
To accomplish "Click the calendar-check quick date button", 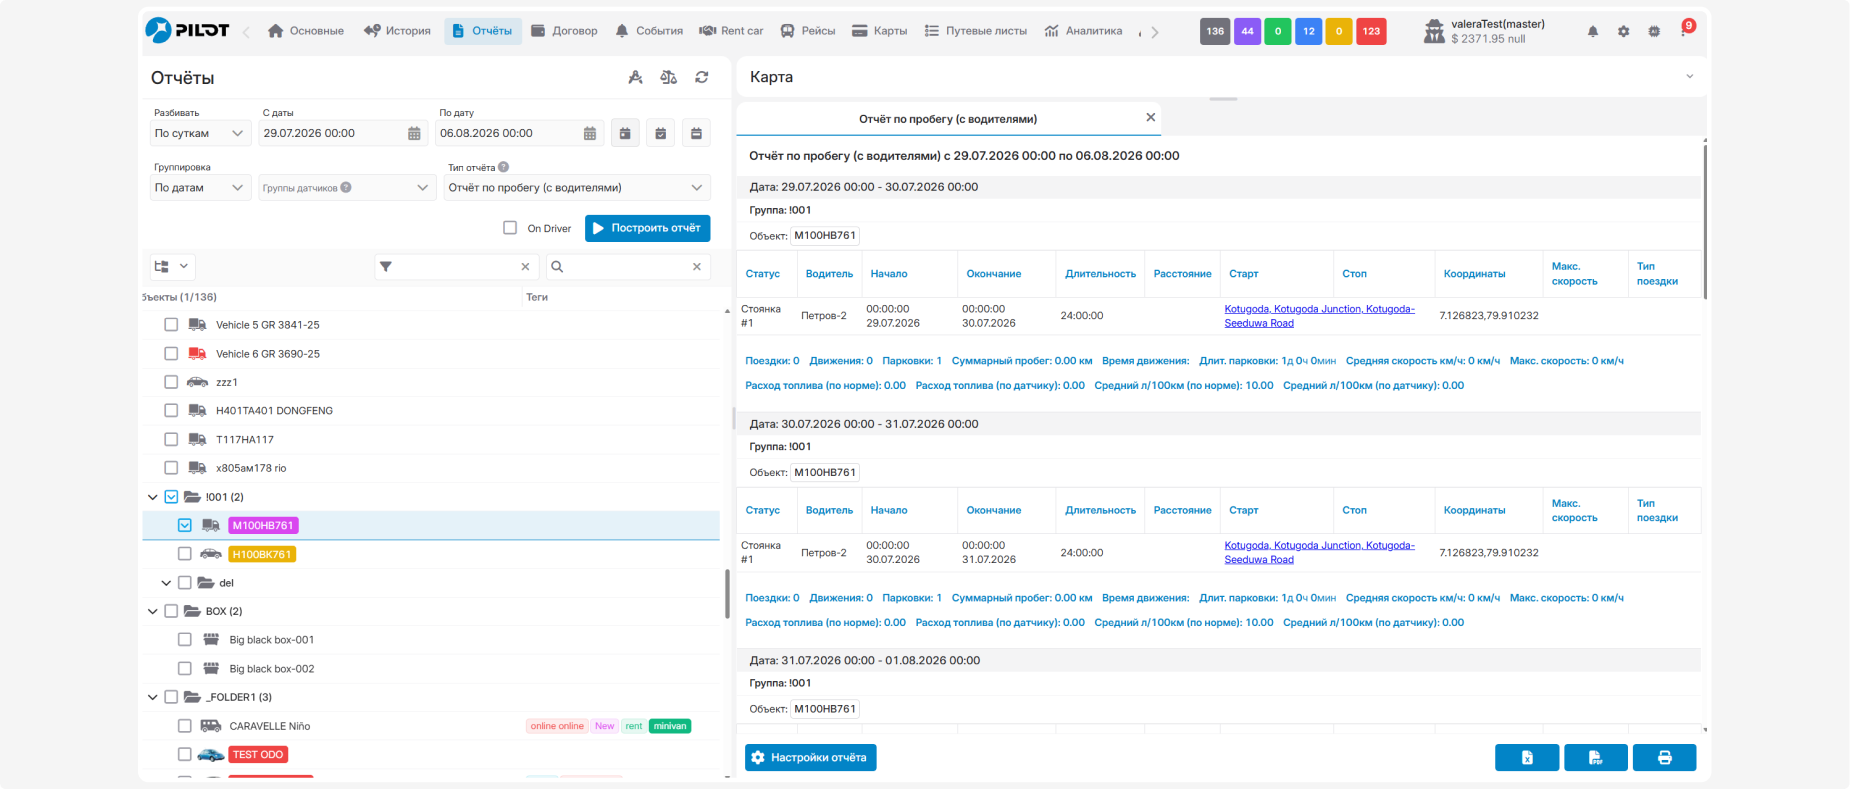I will coord(661,133).
